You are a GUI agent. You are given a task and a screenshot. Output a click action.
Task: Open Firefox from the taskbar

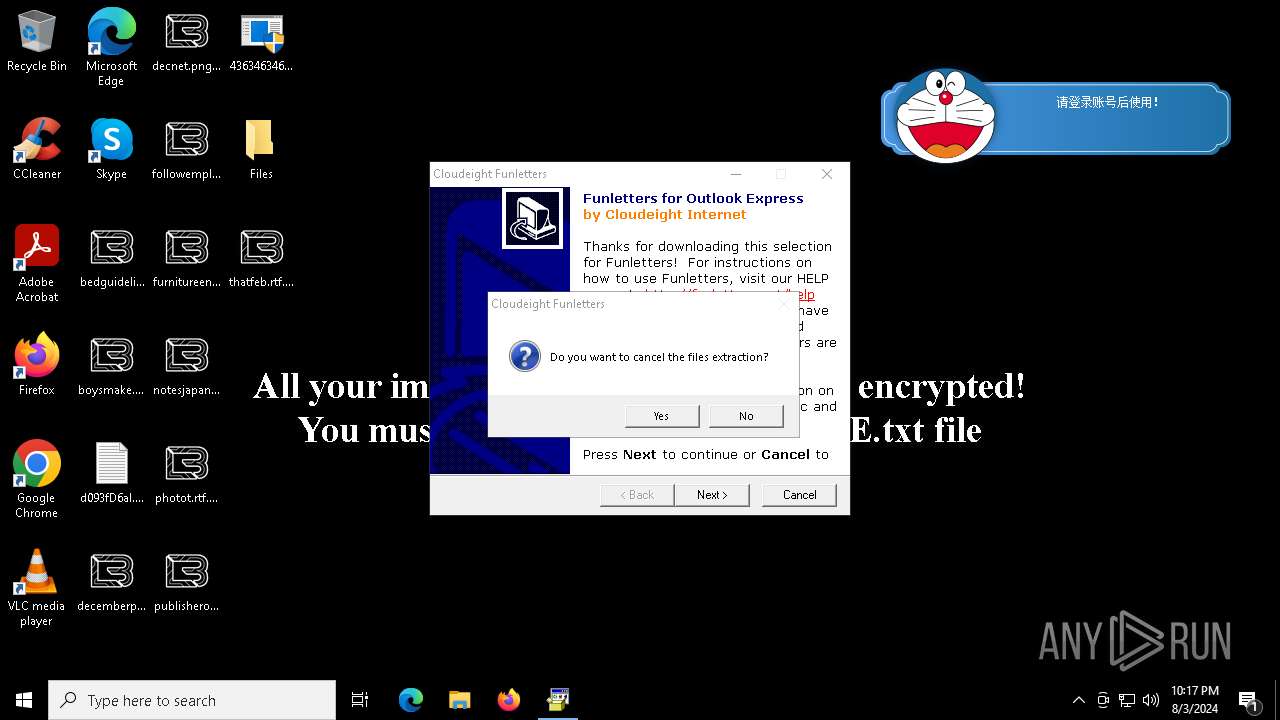coord(509,700)
